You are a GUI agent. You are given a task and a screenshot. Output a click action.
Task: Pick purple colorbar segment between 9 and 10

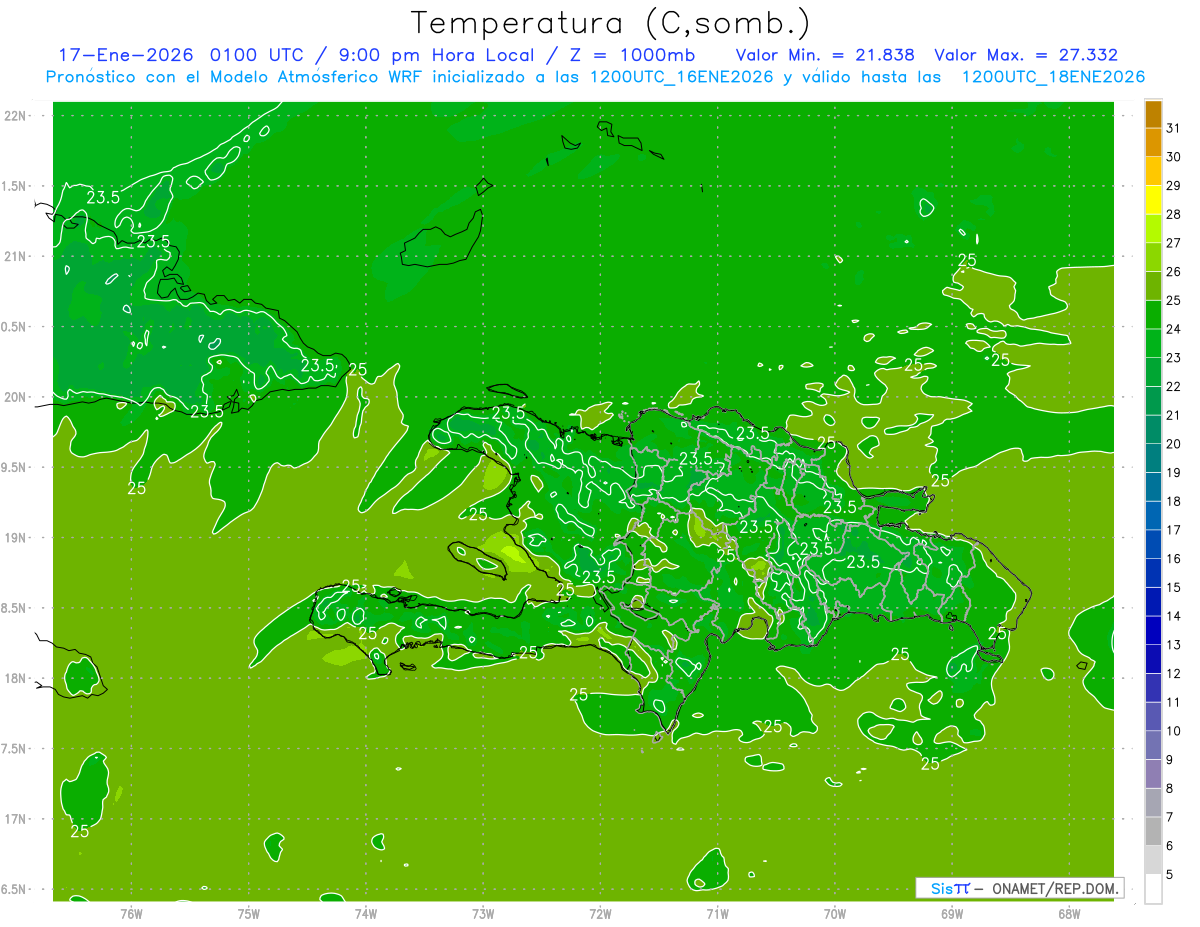(1153, 745)
